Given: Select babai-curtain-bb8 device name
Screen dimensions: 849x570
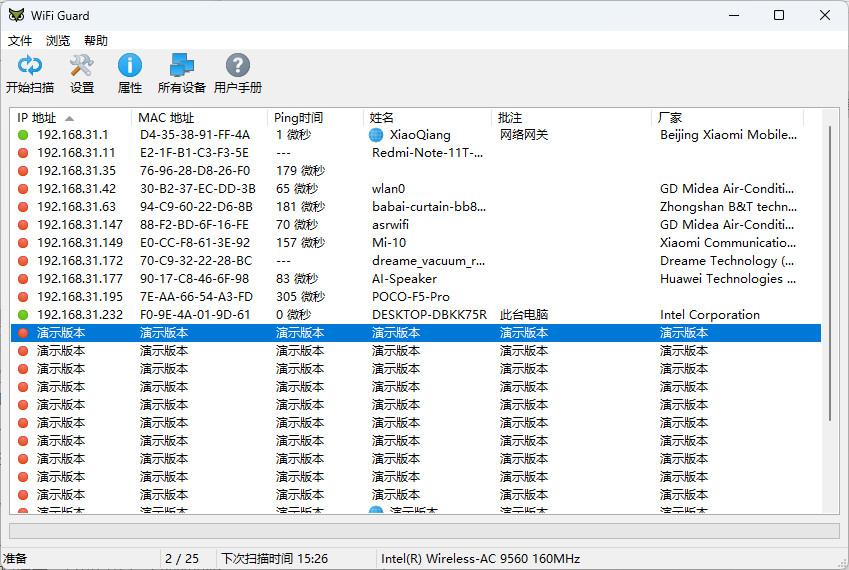Looking at the screenshot, I should click(x=429, y=207).
